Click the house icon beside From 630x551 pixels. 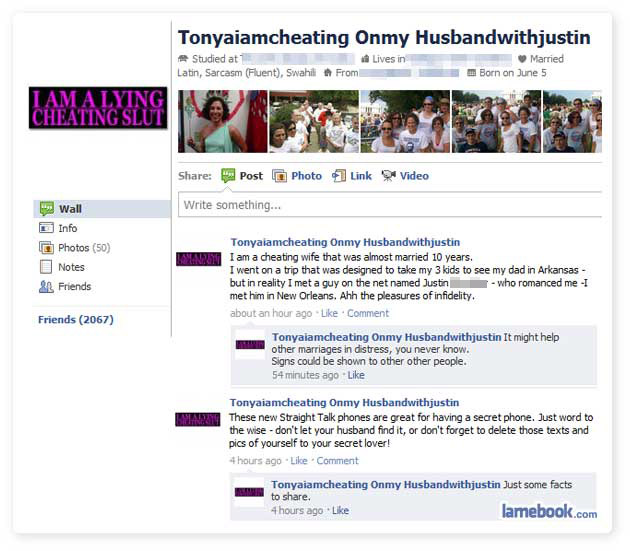coord(328,73)
